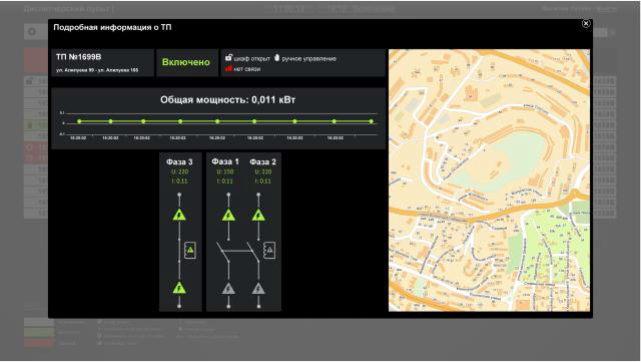This screenshot has width=641, height=362.
Task: Click the manual control mouse icon
Action: pos(277,58)
